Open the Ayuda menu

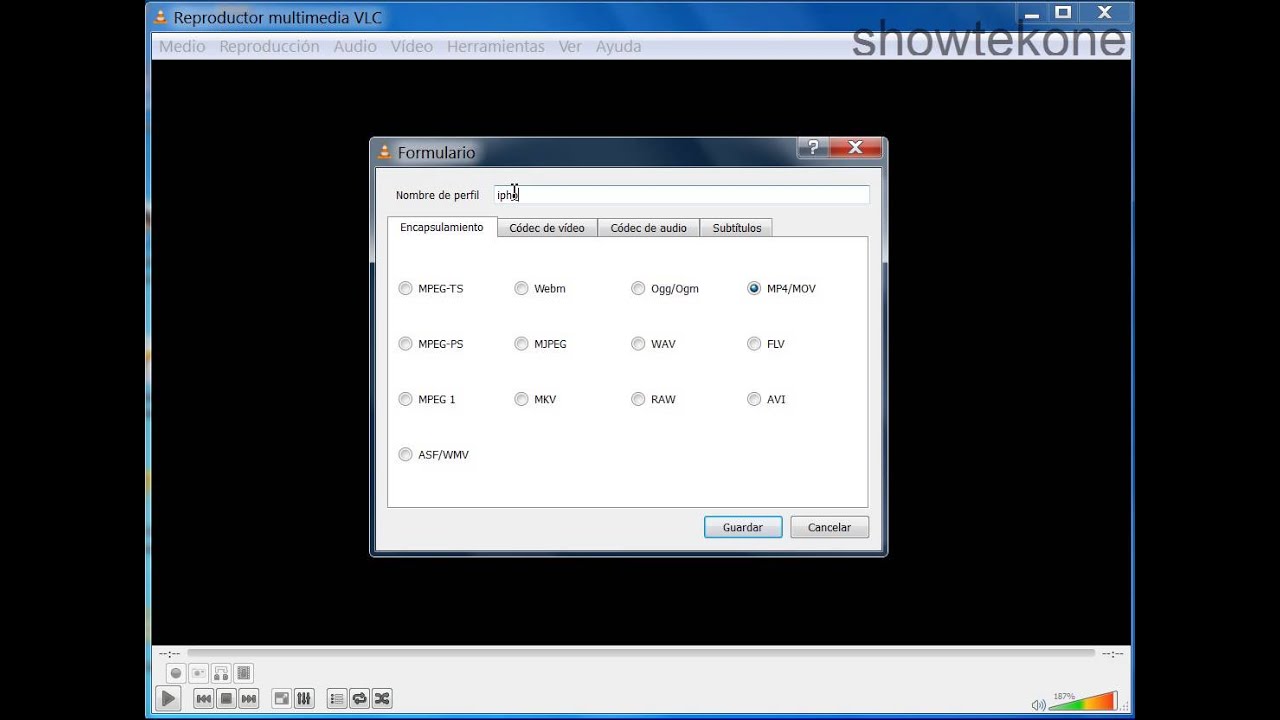[x=618, y=46]
